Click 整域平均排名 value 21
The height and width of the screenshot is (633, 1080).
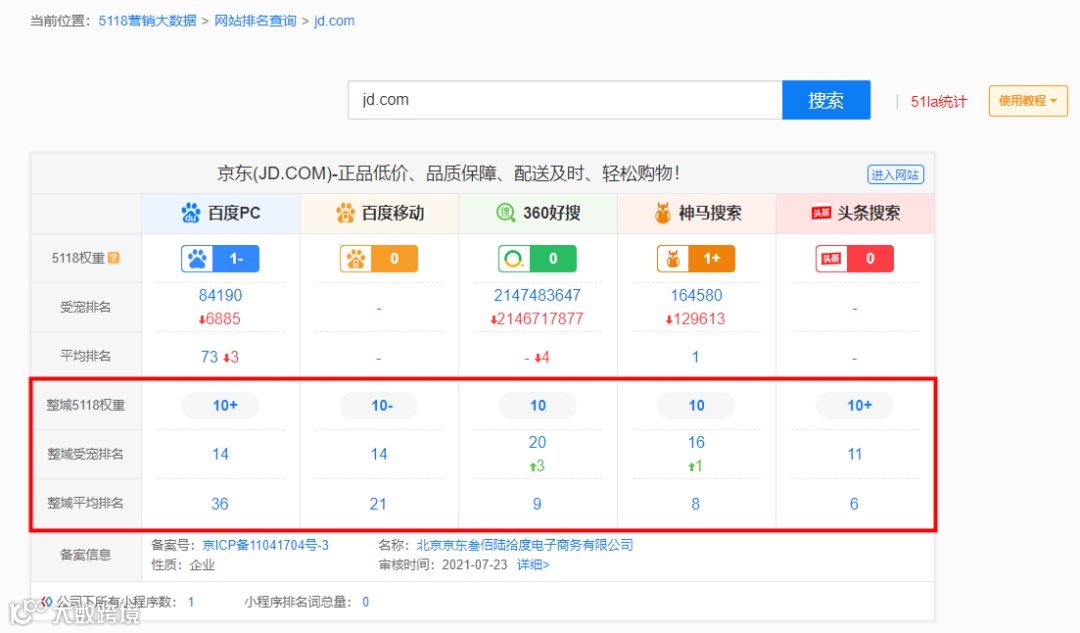pos(378,504)
